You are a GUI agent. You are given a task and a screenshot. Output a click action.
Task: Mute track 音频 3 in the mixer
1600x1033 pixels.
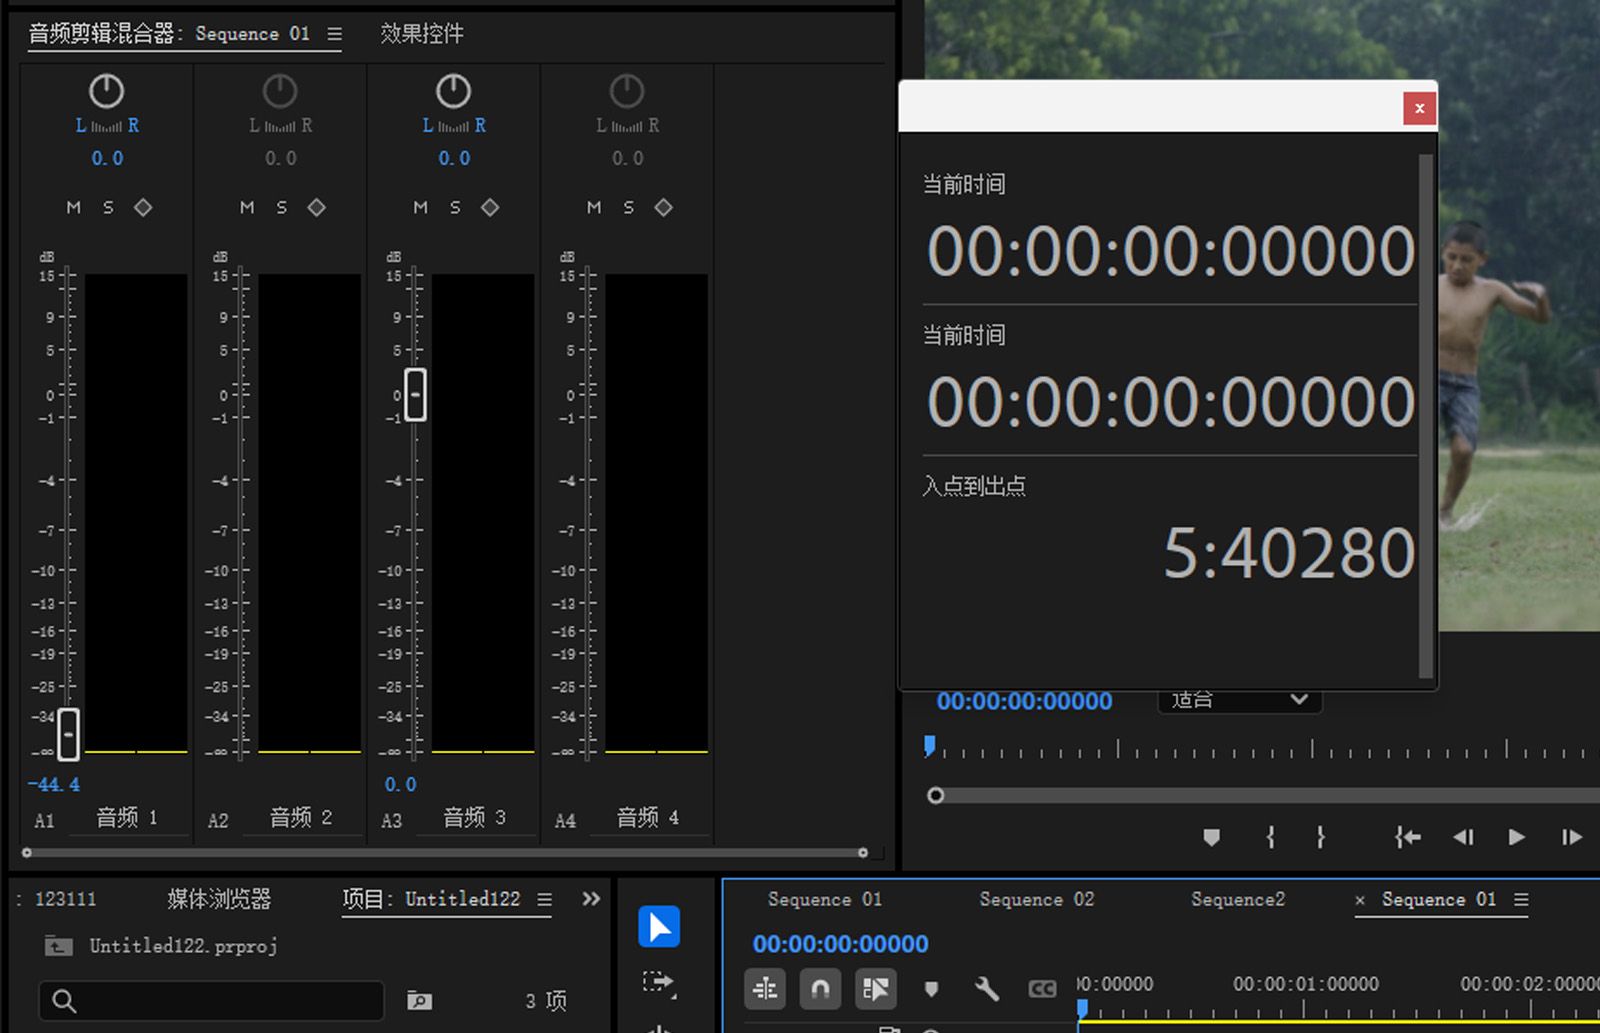coord(421,207)
